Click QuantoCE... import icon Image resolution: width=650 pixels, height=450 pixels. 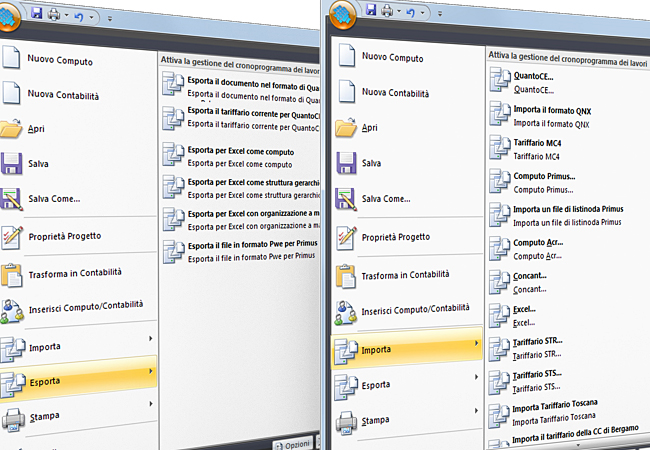point(500,80)
